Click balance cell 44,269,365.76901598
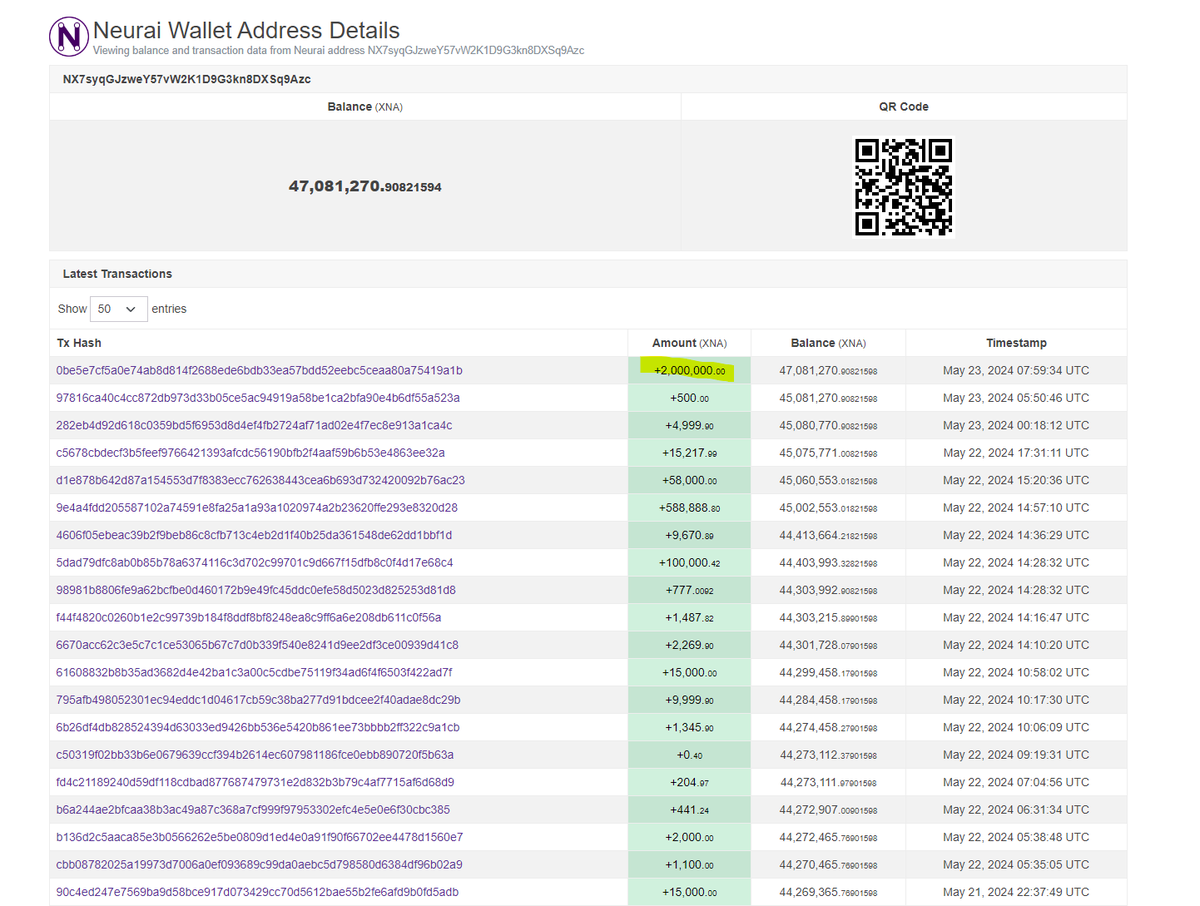Image resolution: width=1200 pixels, height=906 pixels. (x=828, y=893)
